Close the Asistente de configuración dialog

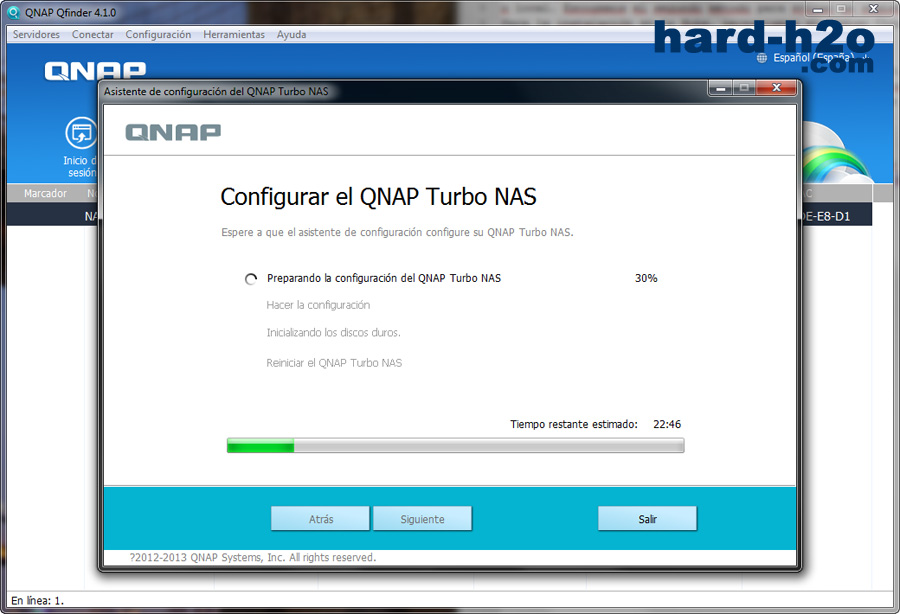(x=776, y=88)
